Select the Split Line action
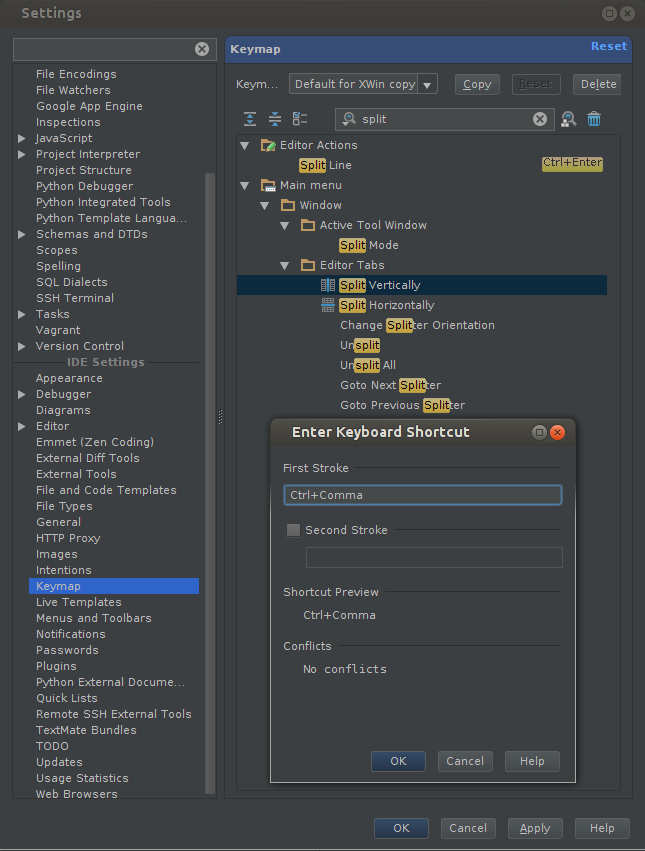Viewport: 645px width, 851px height. pyautogui.click(x=325, y=165)
